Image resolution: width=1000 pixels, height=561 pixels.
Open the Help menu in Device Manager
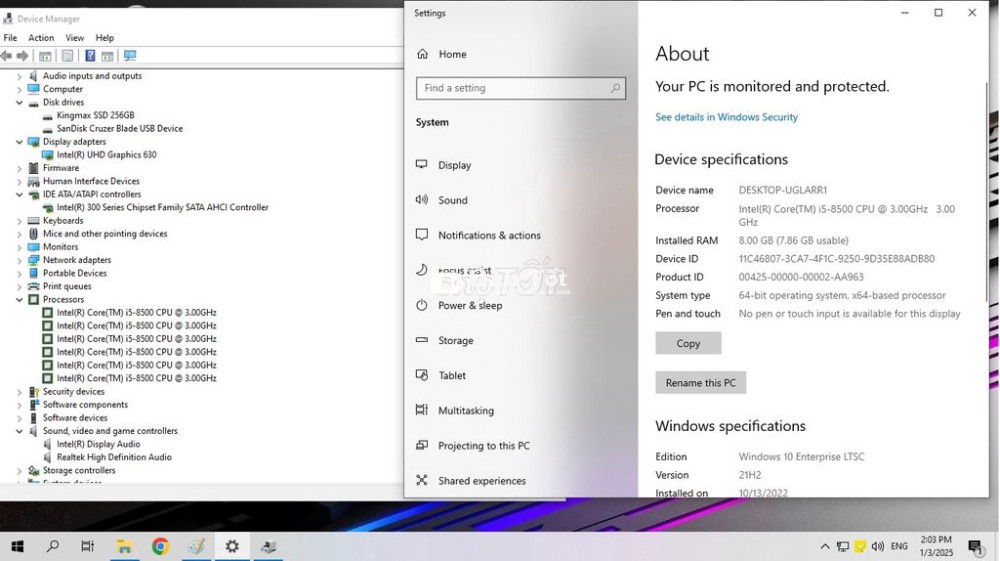(105, 38)
